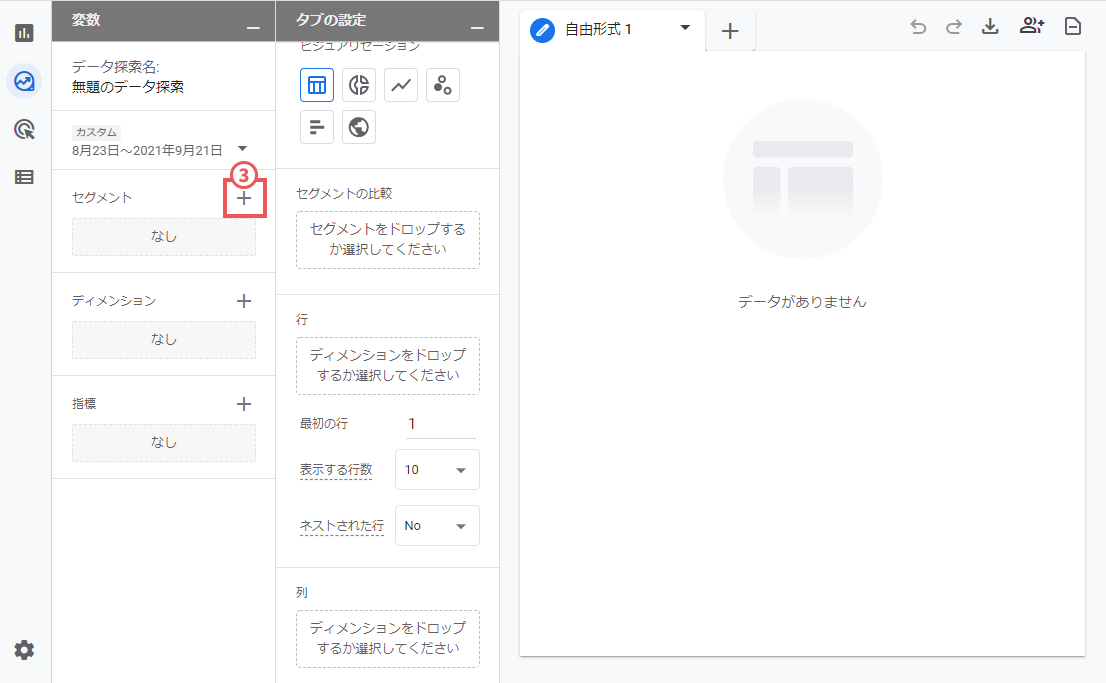The image size is (1106, 683).
Task: Click the 列 dimension drop zone
Action: pos(388,639)
